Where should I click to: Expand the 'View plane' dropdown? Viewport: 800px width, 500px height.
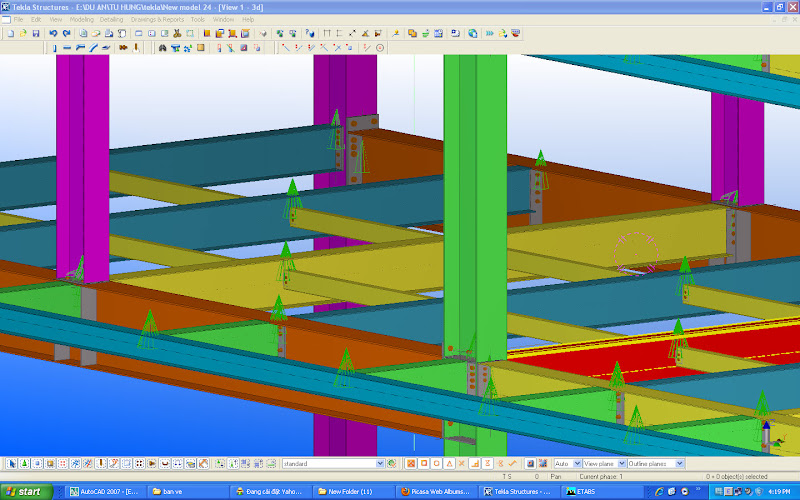coord(622,464)
